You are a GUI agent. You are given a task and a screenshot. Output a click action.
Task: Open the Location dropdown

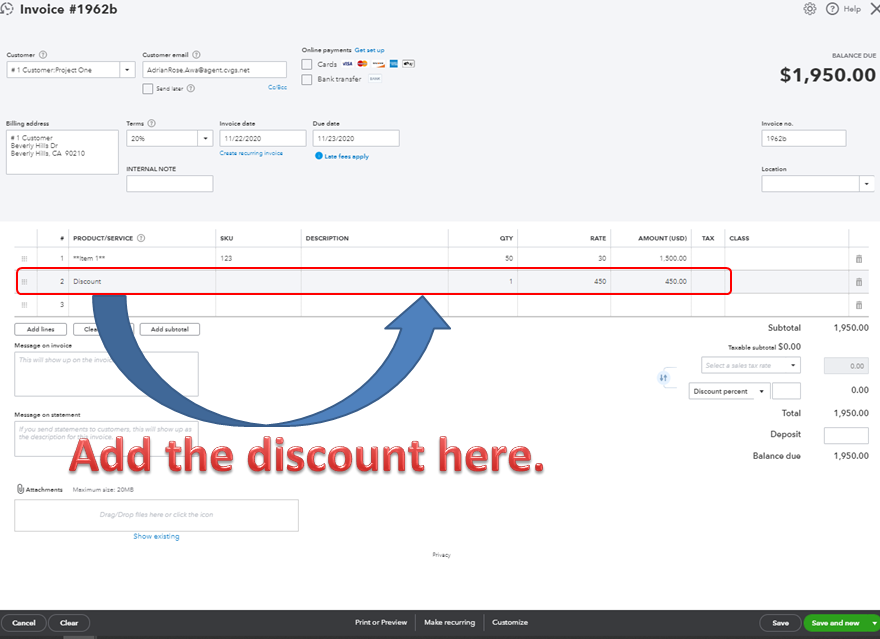pos(867,184)
